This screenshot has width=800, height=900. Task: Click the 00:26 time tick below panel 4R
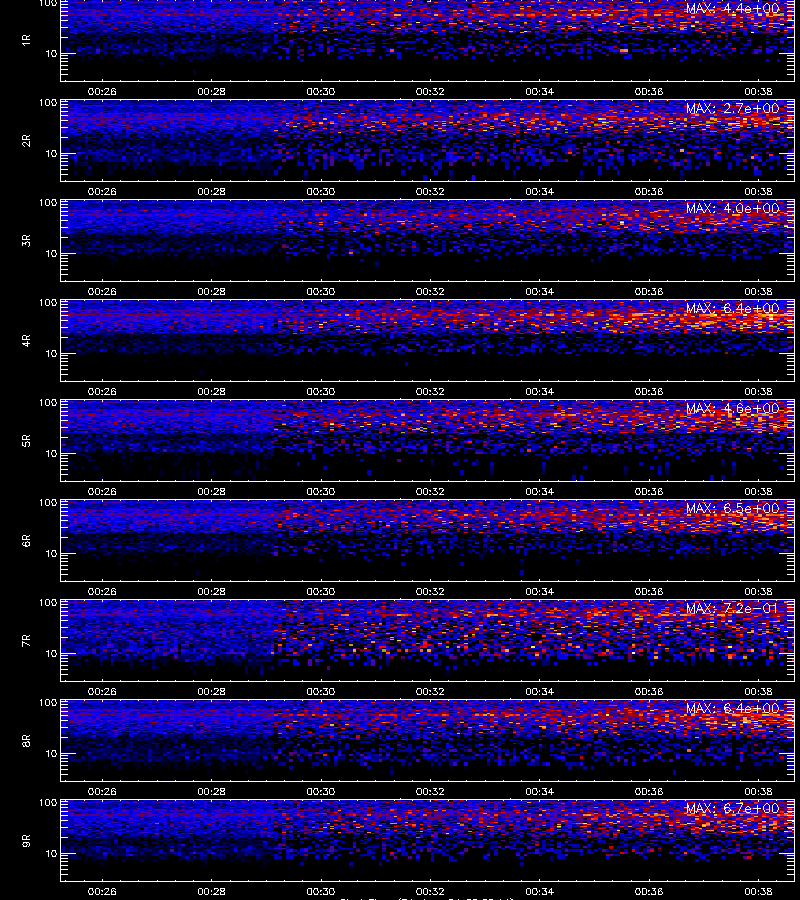click(x=102, y=391)
